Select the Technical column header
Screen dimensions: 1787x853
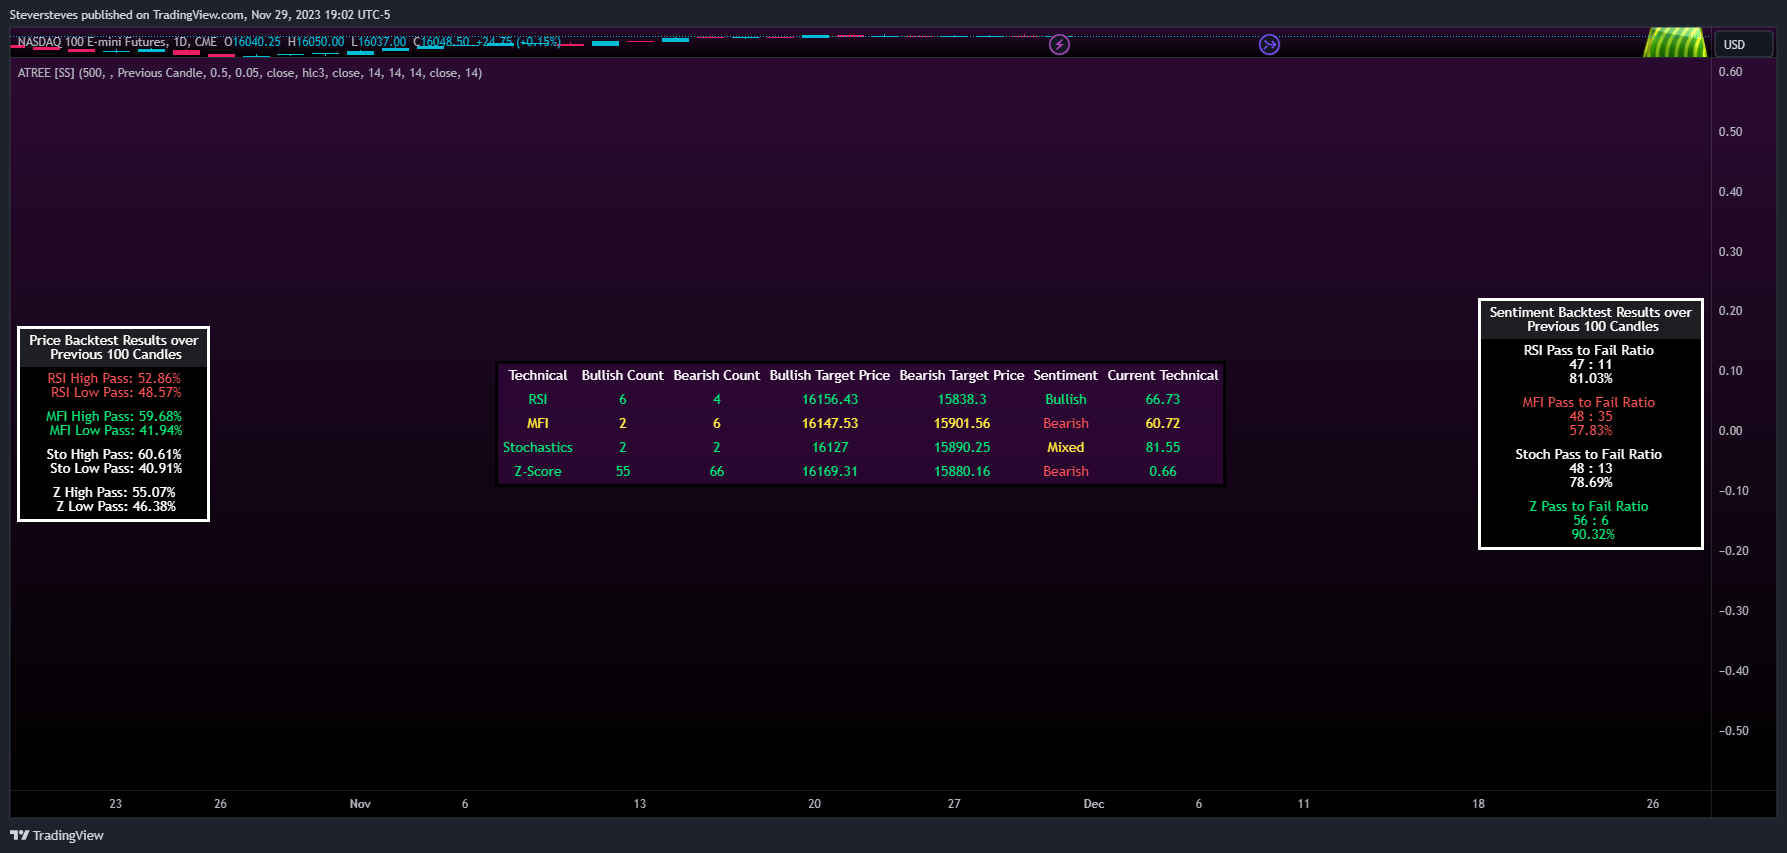pos(538,375)
